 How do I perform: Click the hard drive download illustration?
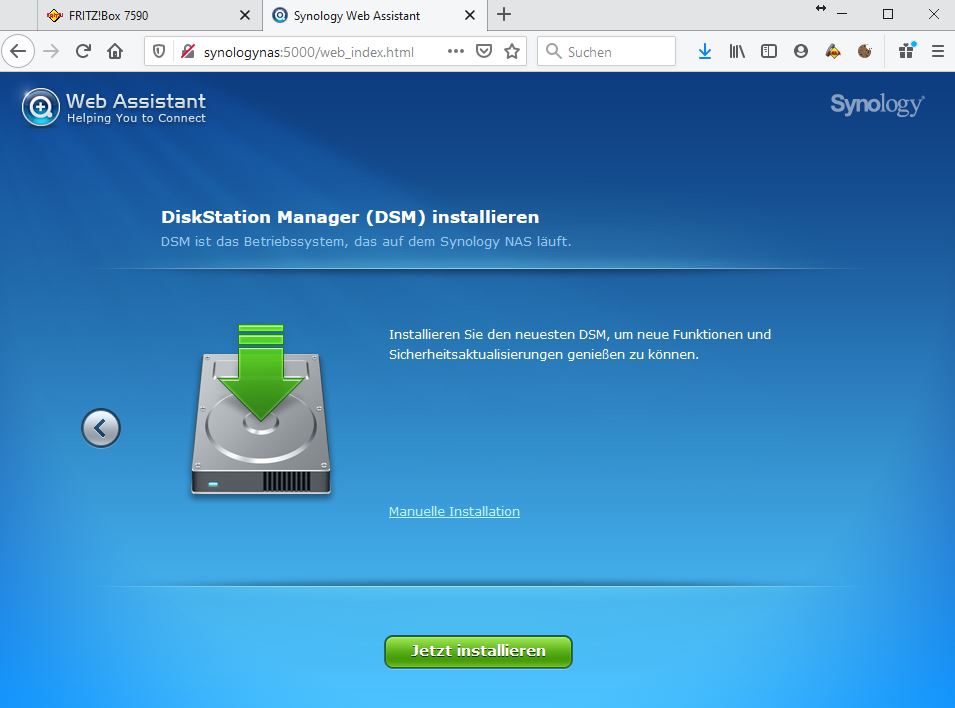click(x=261, y=409)
